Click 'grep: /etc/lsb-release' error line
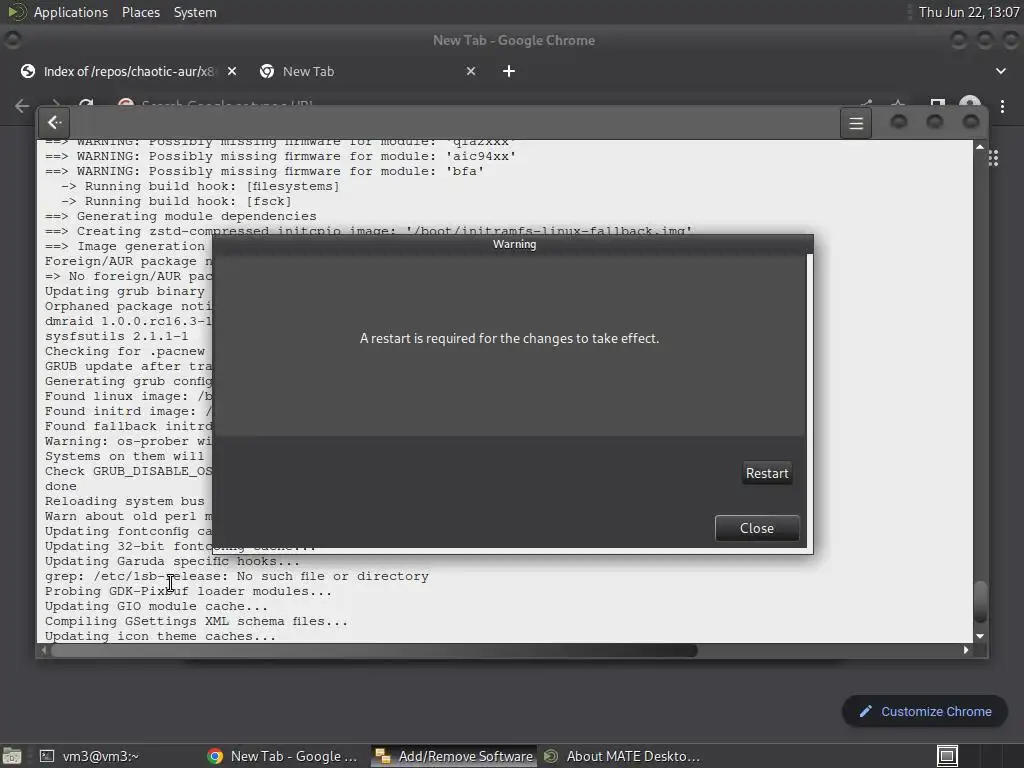The width and height of the screenshot is (1024, 768). 236,576
